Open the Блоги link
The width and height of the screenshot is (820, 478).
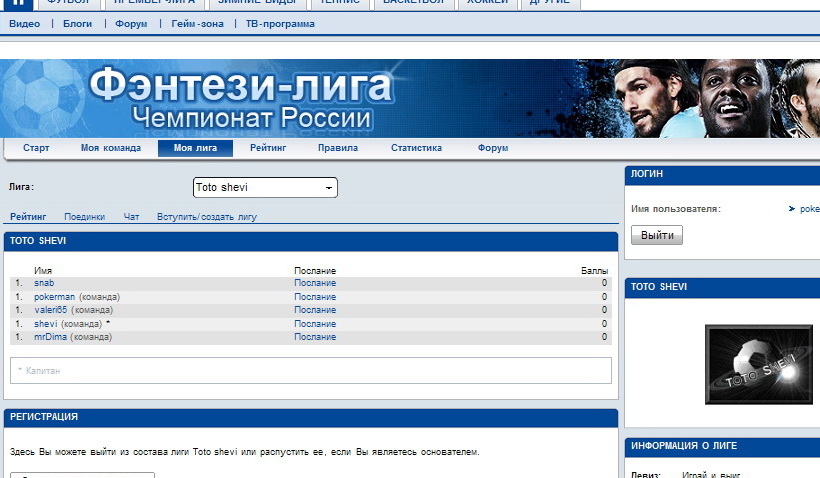pyautogui.click(x=77, y=24)
